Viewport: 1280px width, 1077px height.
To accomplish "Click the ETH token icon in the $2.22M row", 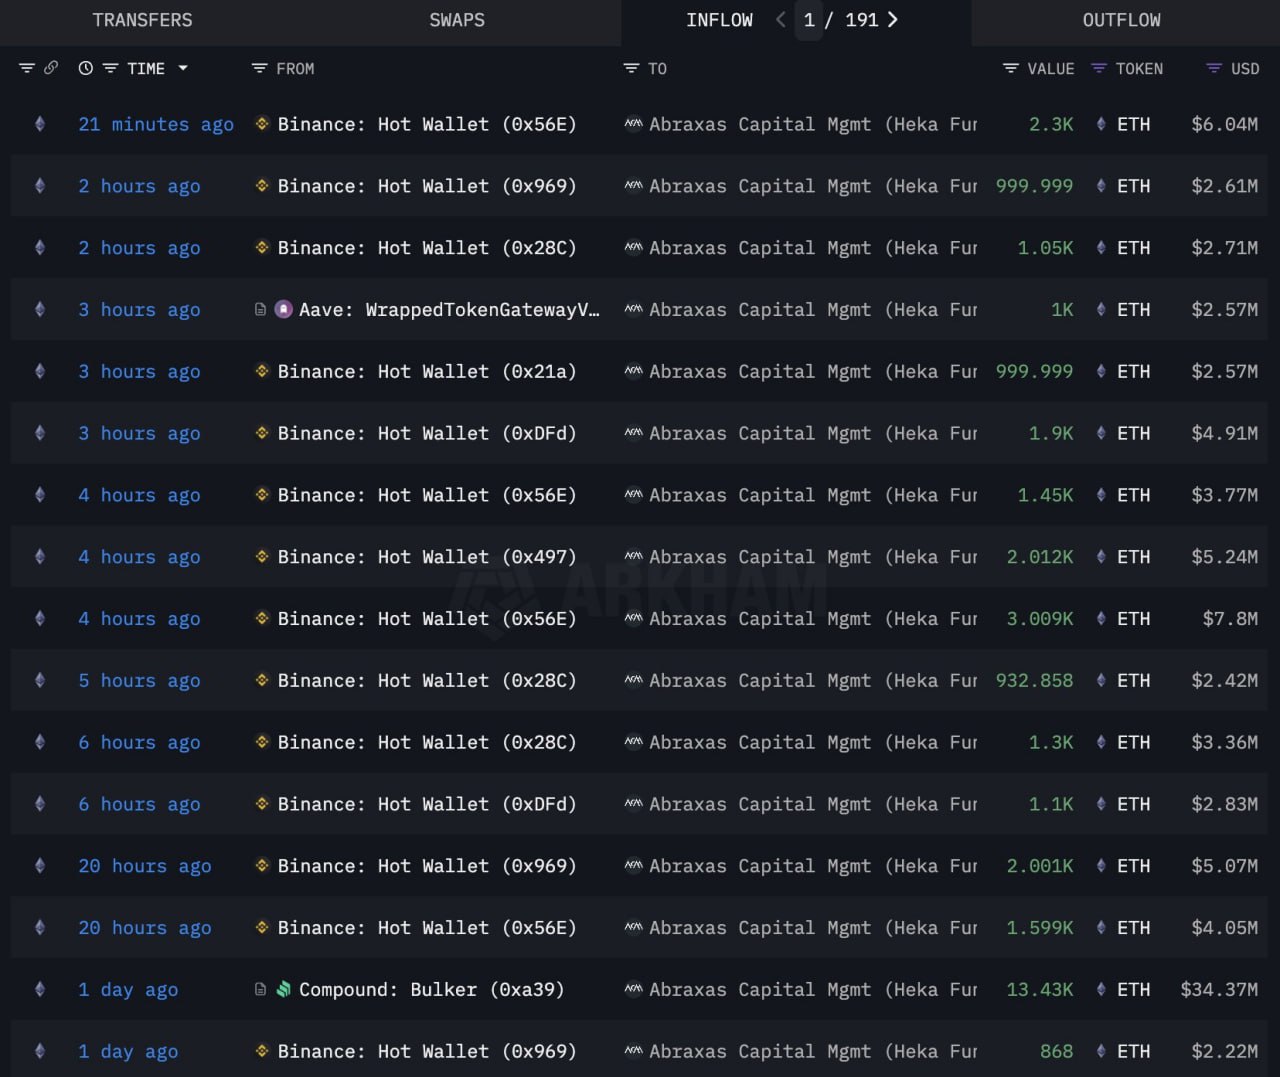I will click(x=1101, y=1051).
